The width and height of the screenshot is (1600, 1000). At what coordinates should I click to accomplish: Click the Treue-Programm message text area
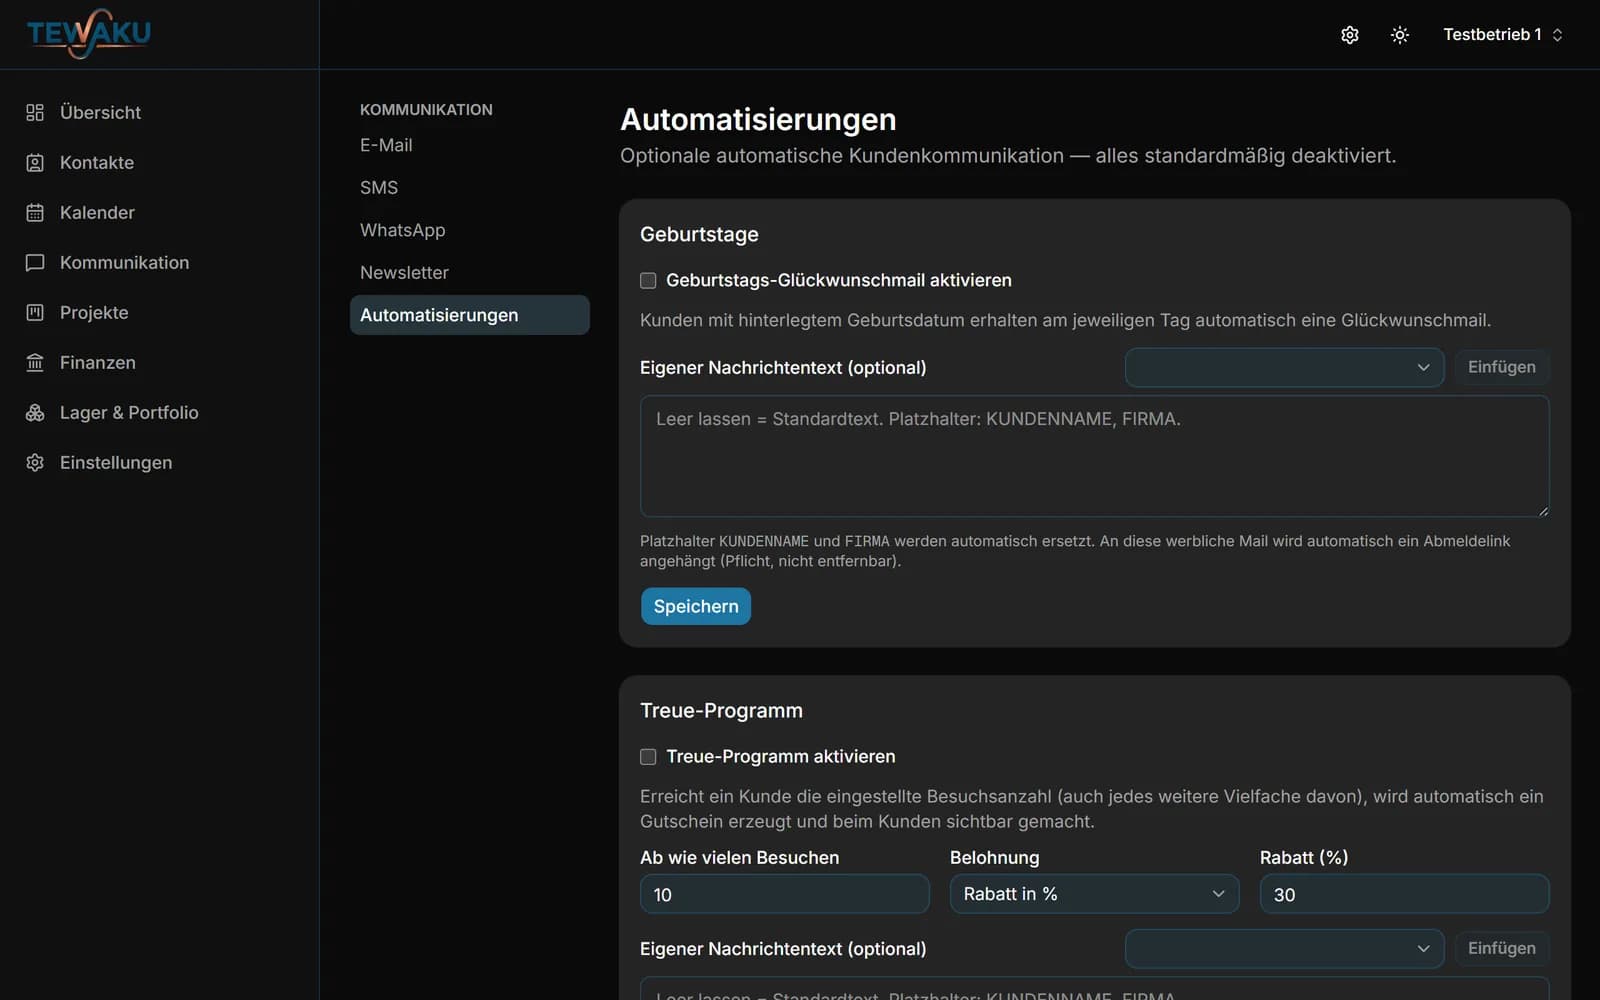1094,988
